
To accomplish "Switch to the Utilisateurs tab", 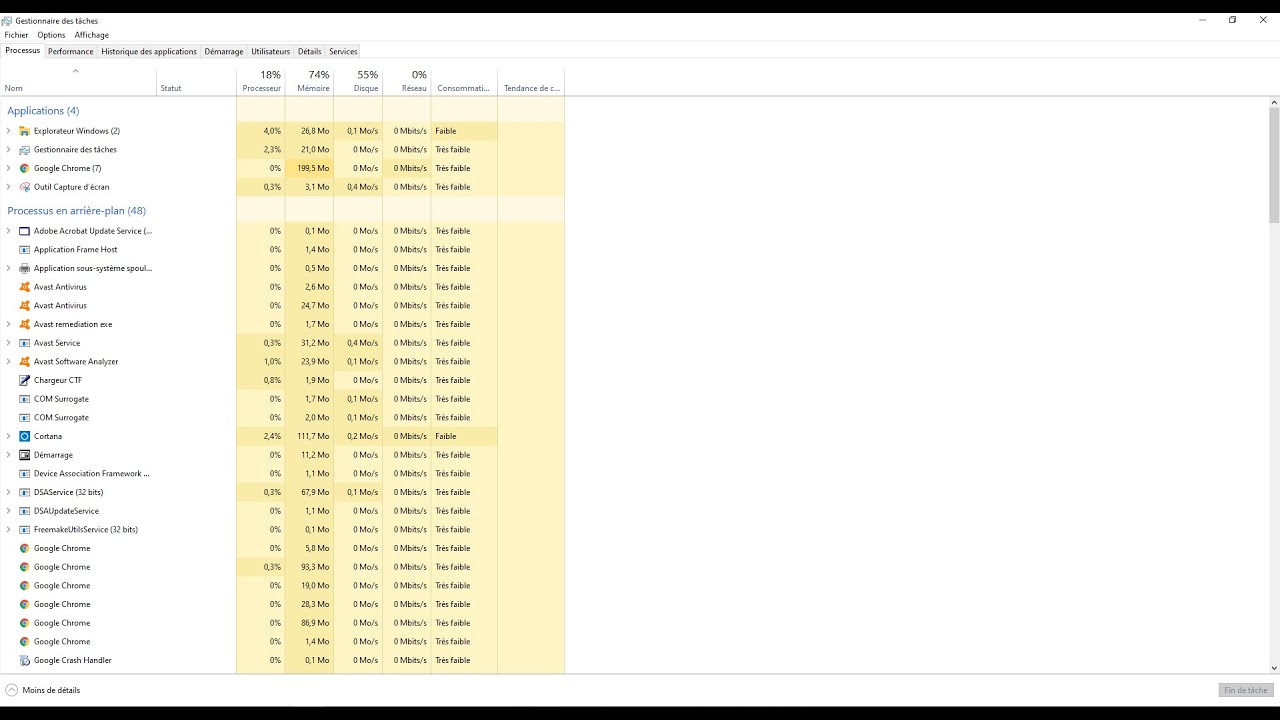I will click(x=271, y=51).
